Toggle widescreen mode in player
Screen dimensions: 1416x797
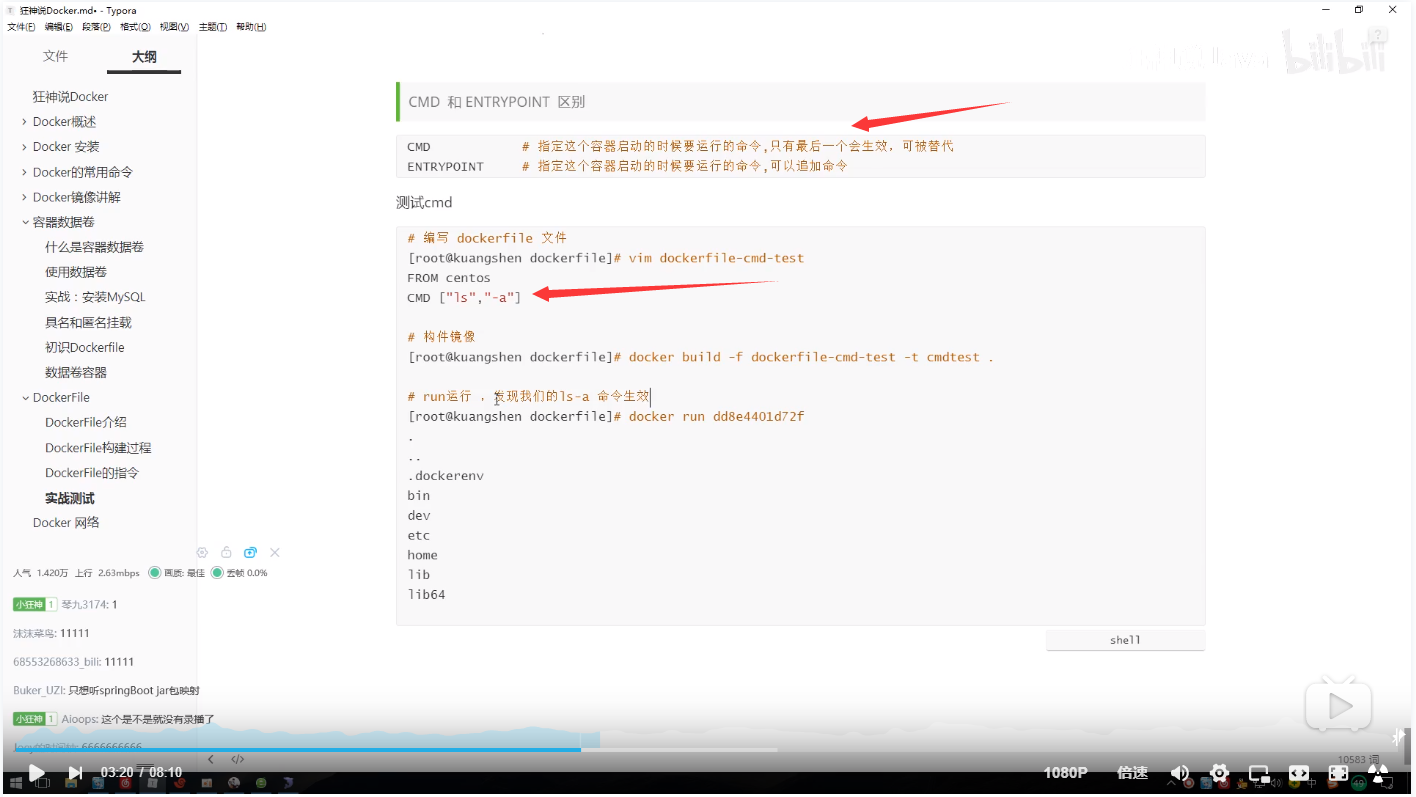pyautogui.click(x=1298, y=772)
